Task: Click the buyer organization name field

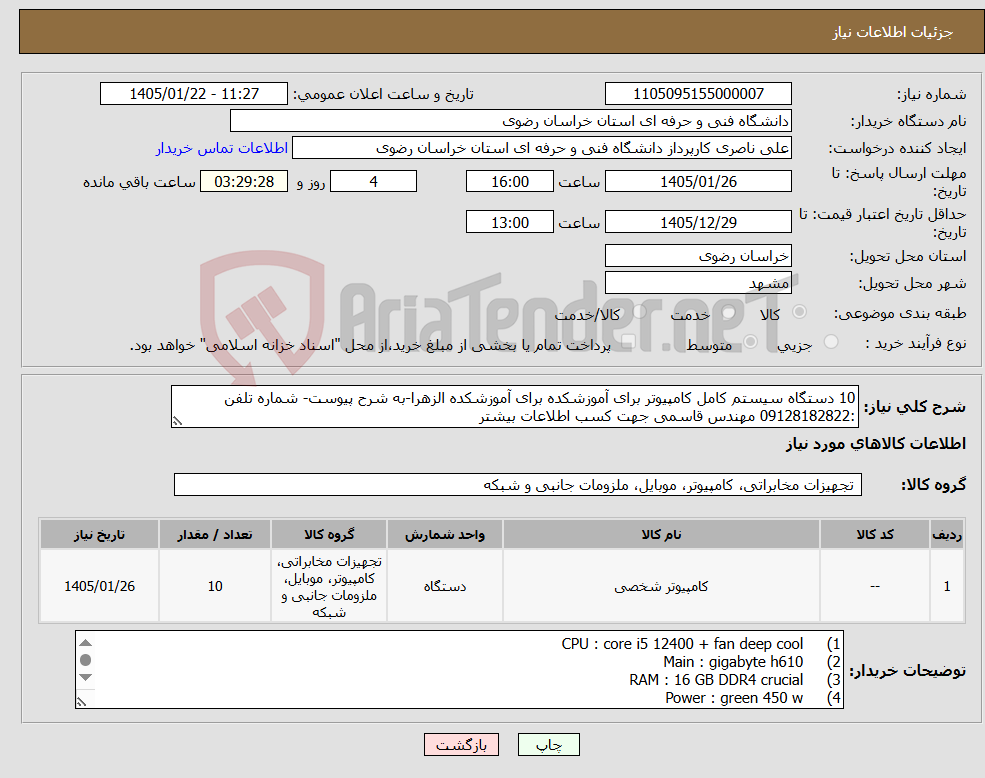Action: pos(511,121)
